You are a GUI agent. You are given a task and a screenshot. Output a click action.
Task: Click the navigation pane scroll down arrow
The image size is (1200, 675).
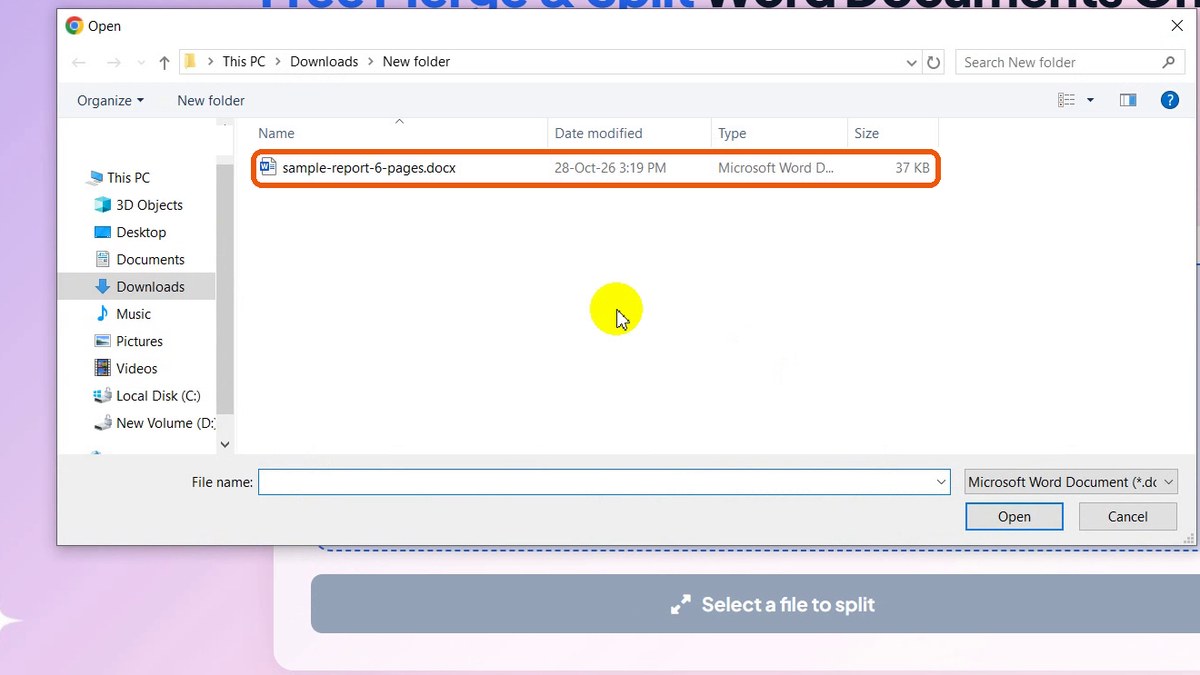224,444
